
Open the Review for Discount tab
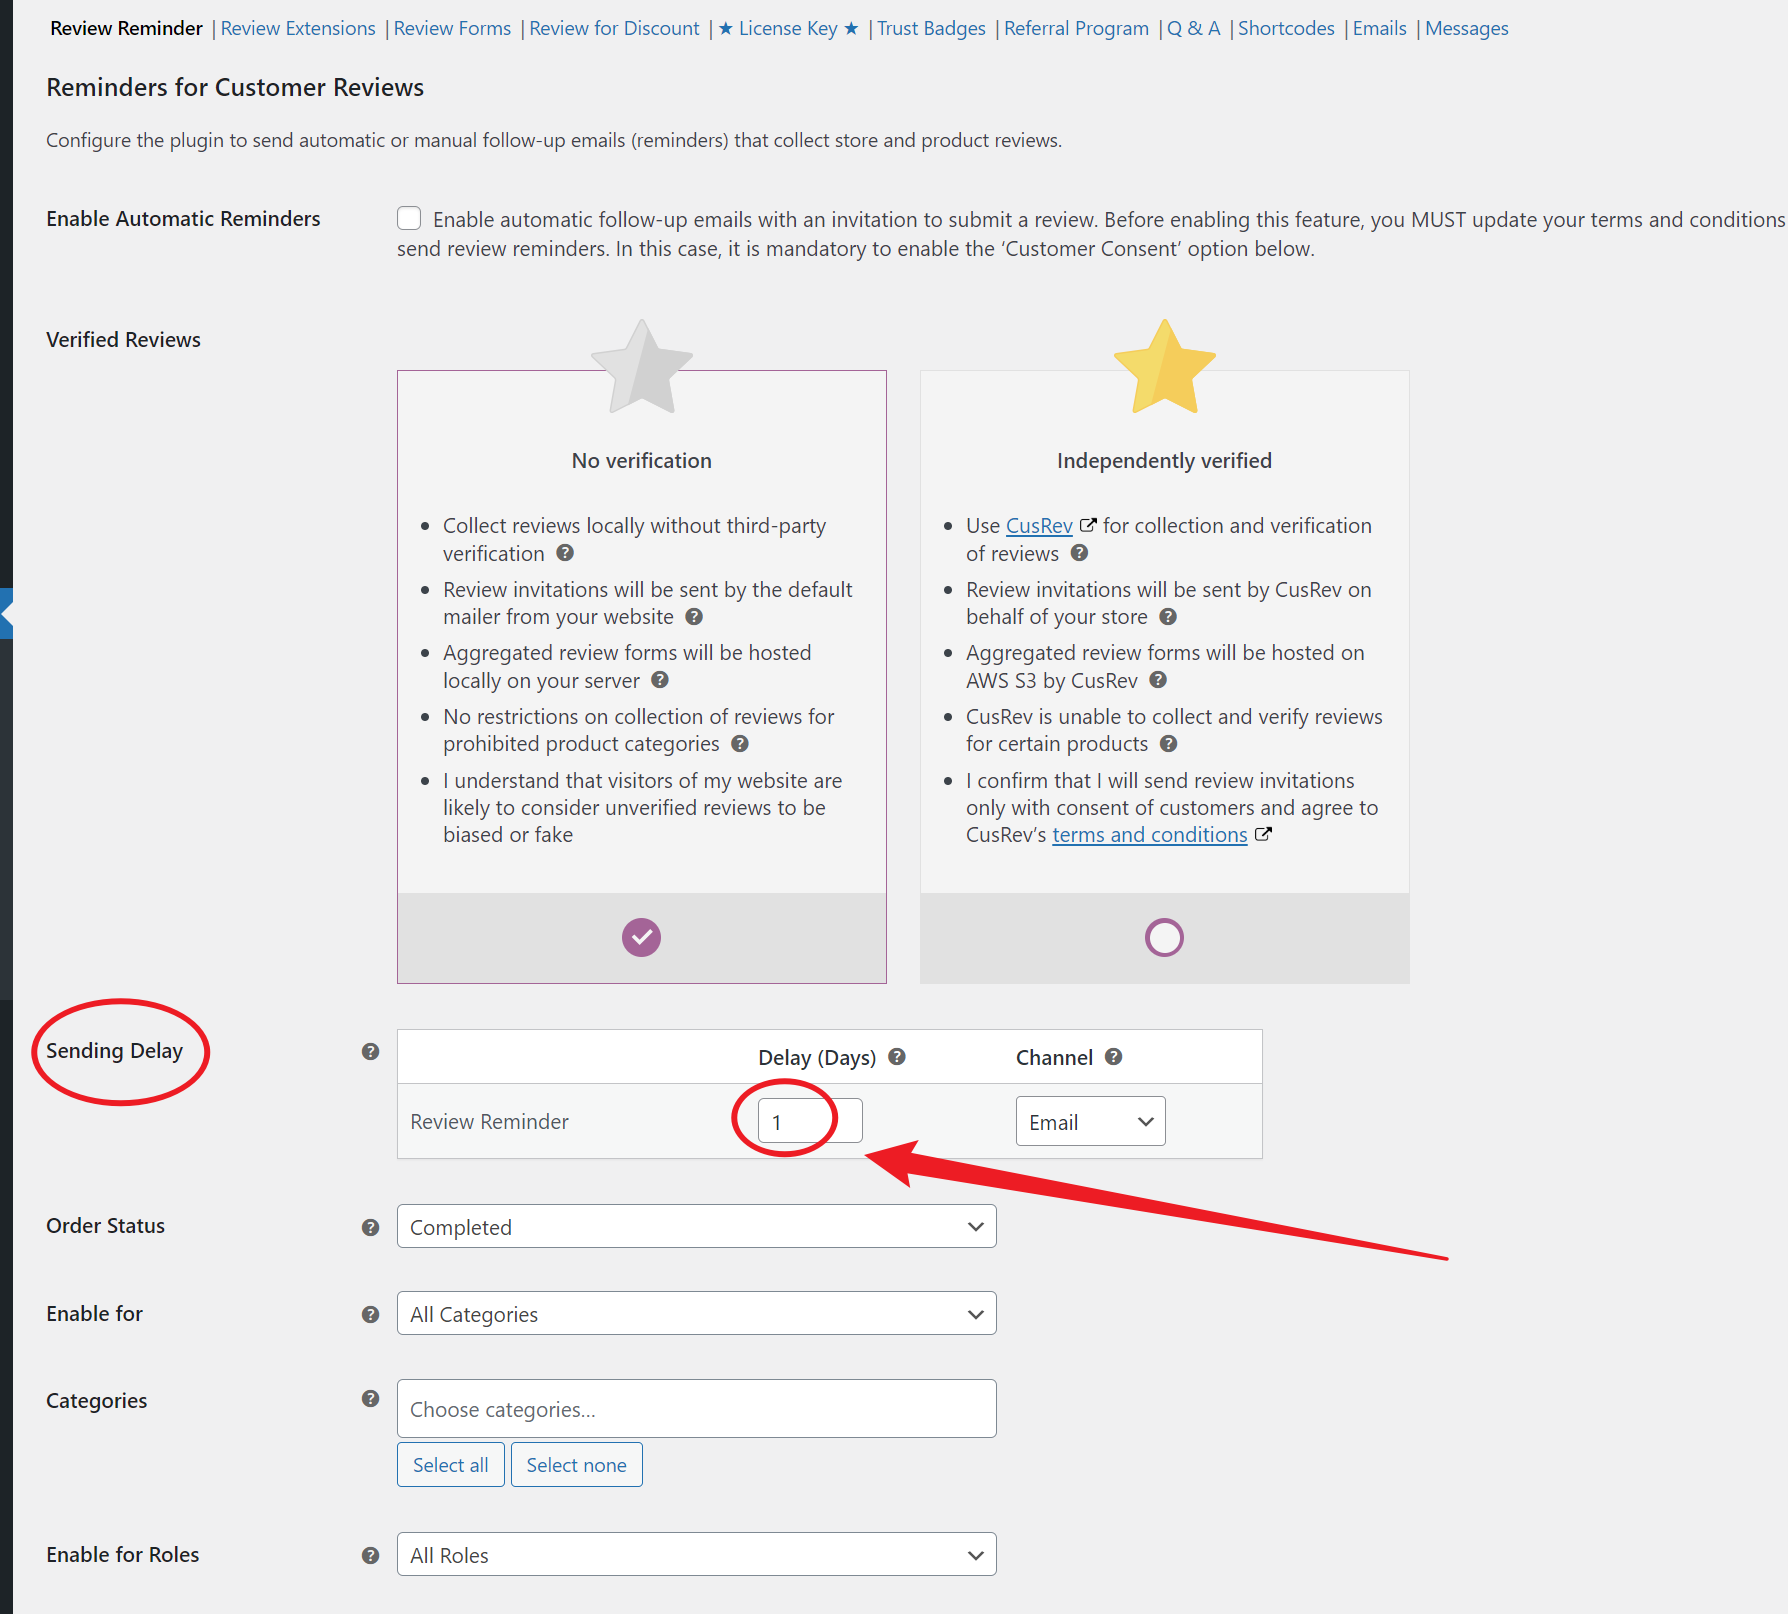[614, 28]
